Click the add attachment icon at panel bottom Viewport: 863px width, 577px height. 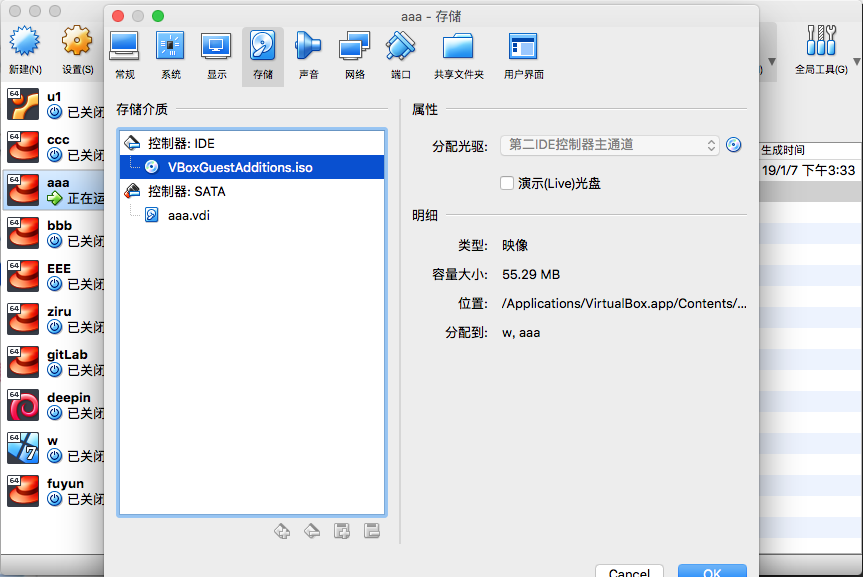(342, 531)
